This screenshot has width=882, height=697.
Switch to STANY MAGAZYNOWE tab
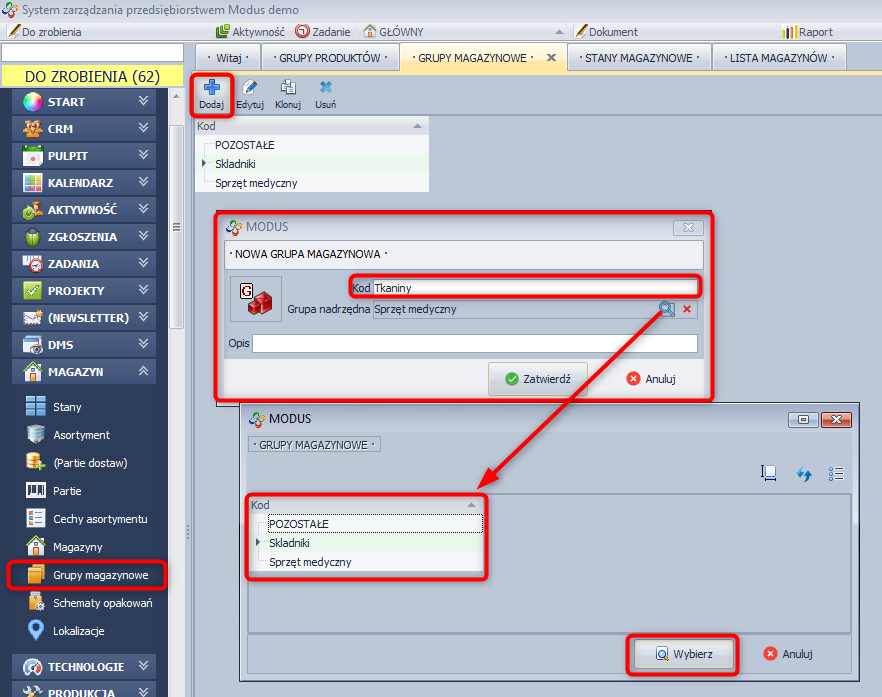click(639, 58)
